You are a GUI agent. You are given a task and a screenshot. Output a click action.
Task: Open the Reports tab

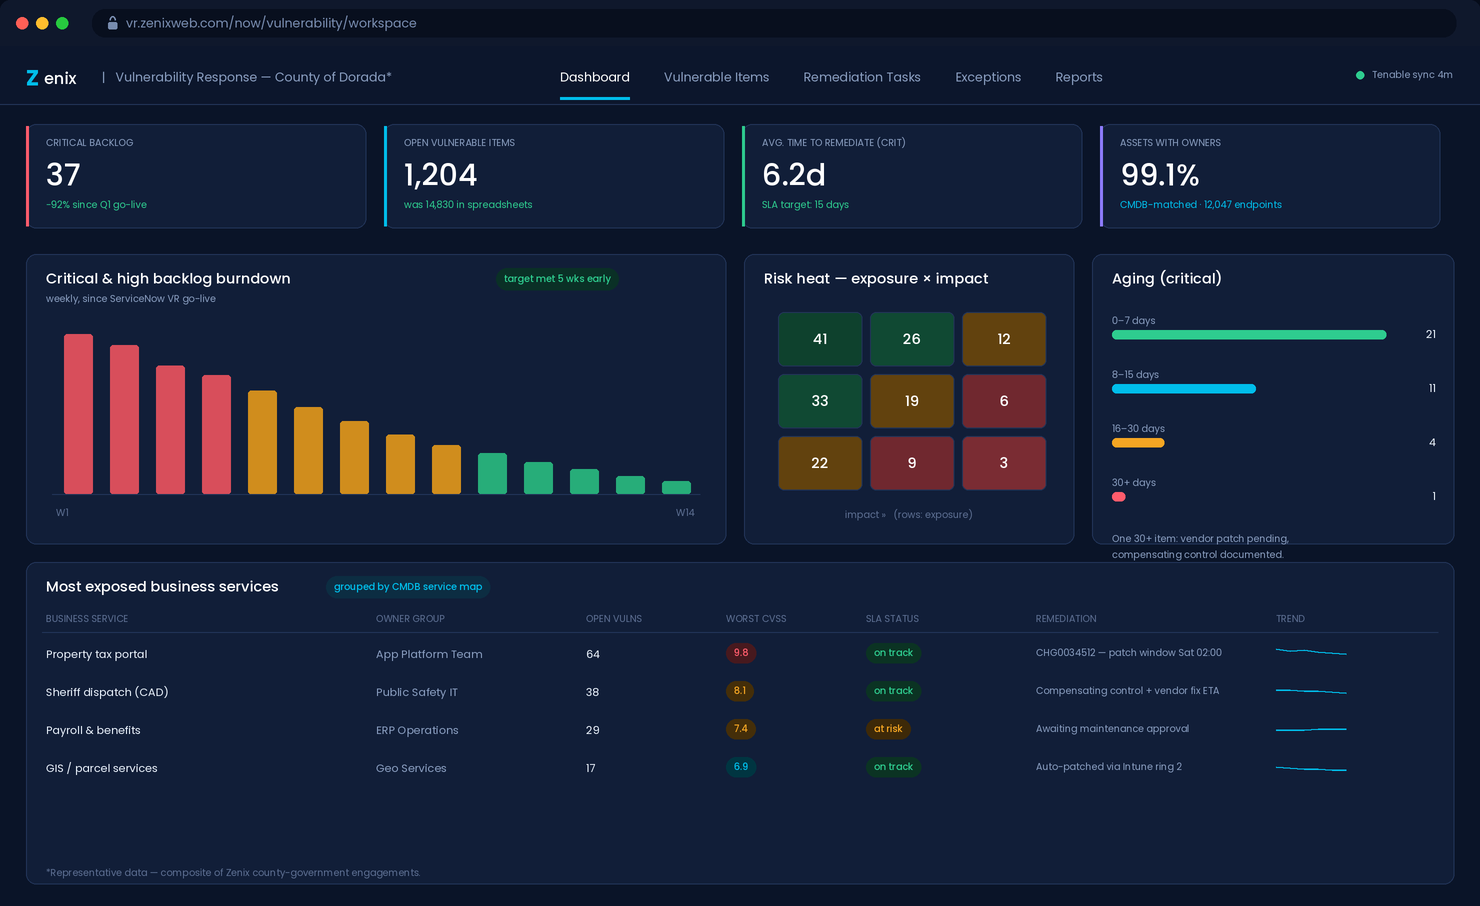point(1079,77)
